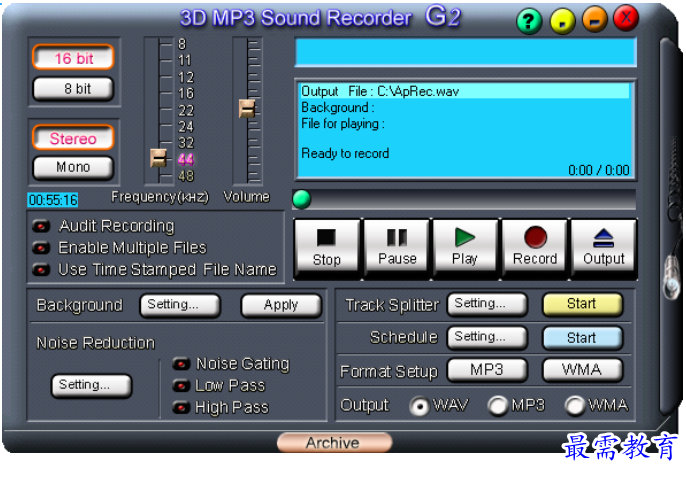Click the 0:00 / 0:00 time counter
This screenshot has height=479, width=686.
tap(598, 170)
